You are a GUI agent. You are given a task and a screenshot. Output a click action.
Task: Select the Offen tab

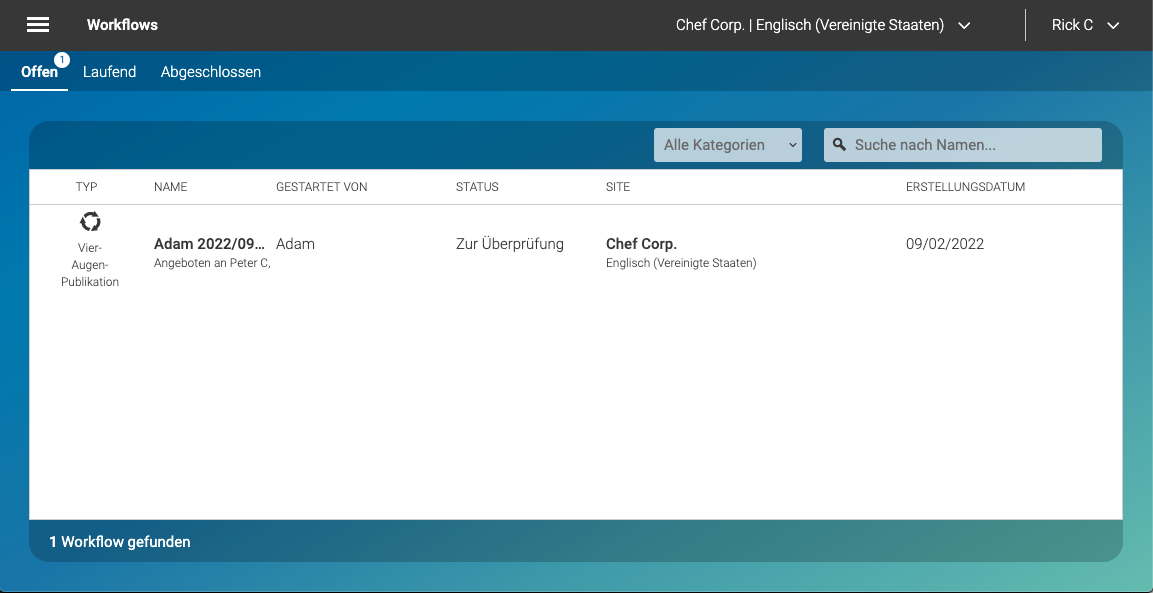(x=39, y=71)
